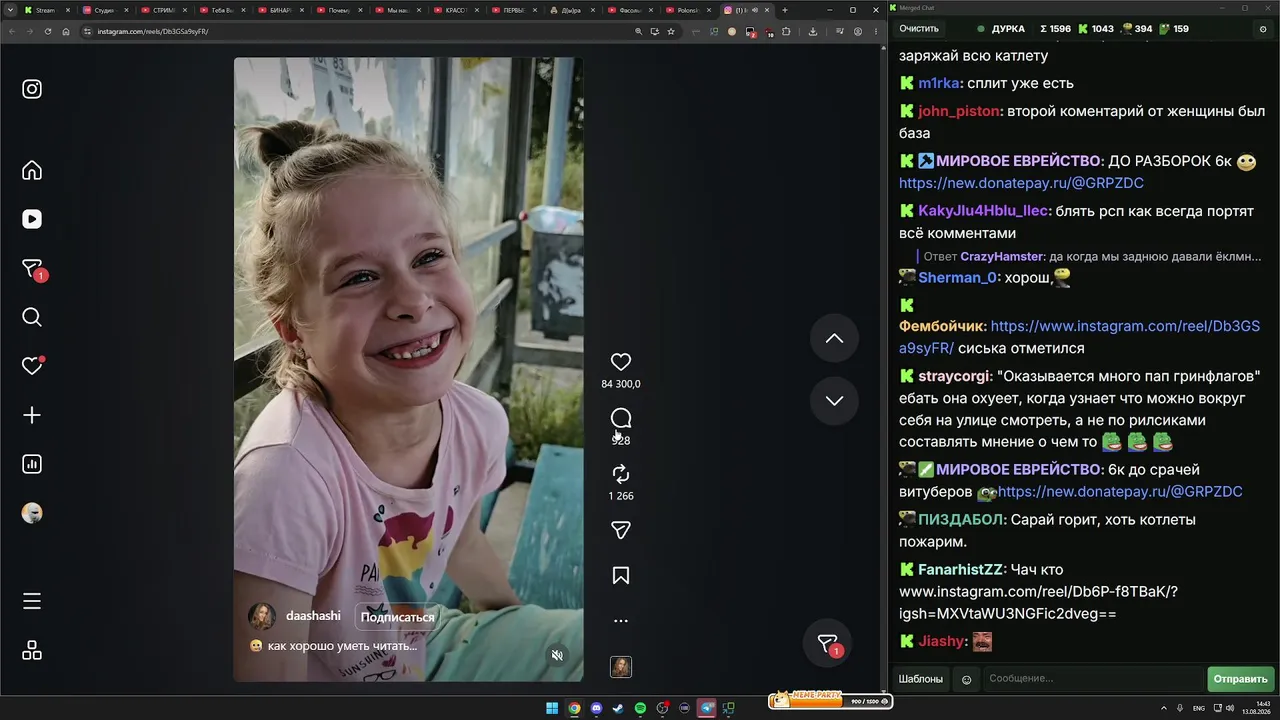The width and height of the screenshot is (1280, 720).
Task: Go to the previous reel with up arrow
Action: 834,338
